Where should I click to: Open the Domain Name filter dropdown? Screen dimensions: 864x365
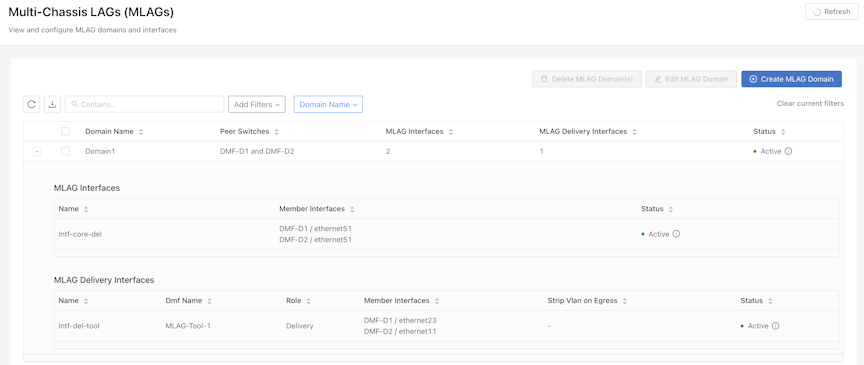coord(328,104)
